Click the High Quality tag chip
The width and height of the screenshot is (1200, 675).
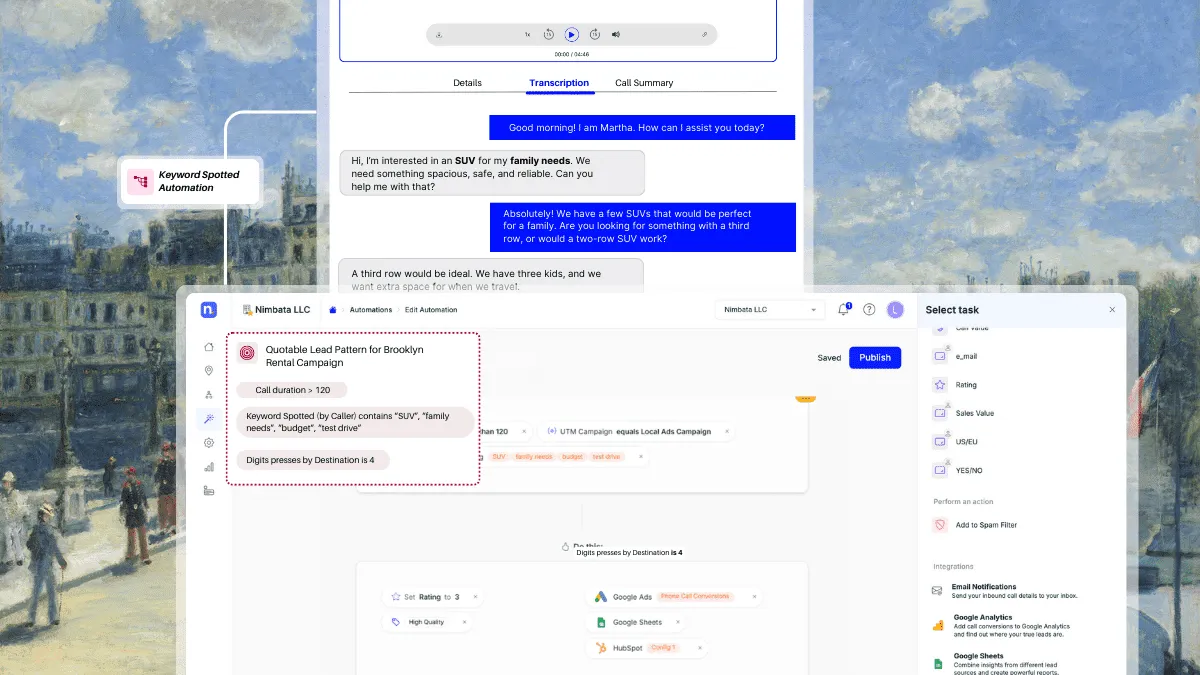coord(428,622)
